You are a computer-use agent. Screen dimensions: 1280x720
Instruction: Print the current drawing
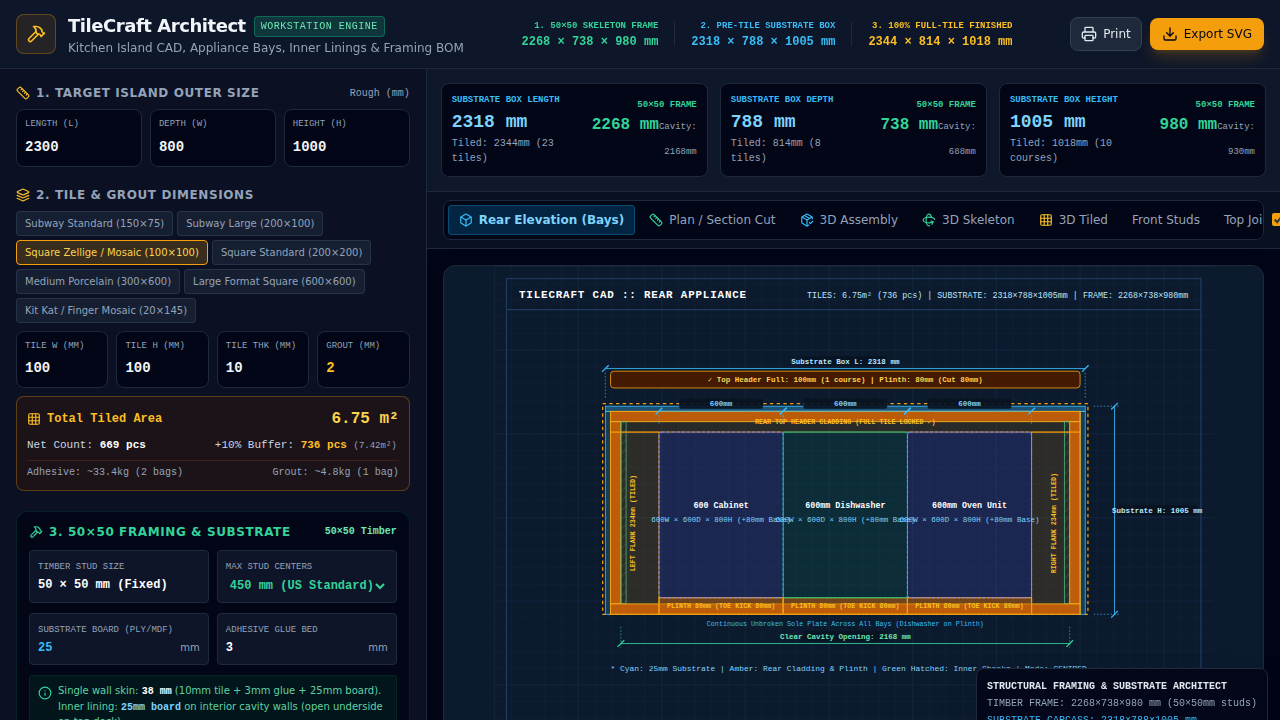click(x=1106, y=34)
